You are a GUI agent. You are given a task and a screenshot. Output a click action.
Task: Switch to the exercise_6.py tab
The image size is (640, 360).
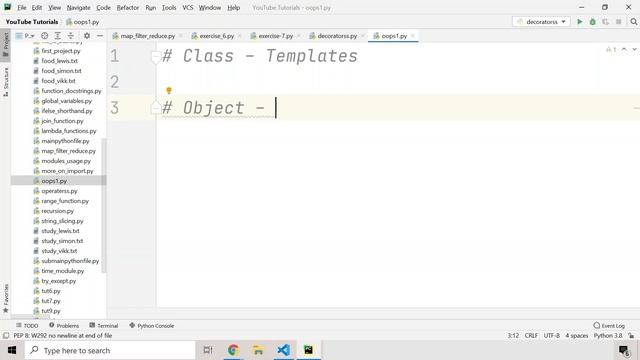point(216,36)
